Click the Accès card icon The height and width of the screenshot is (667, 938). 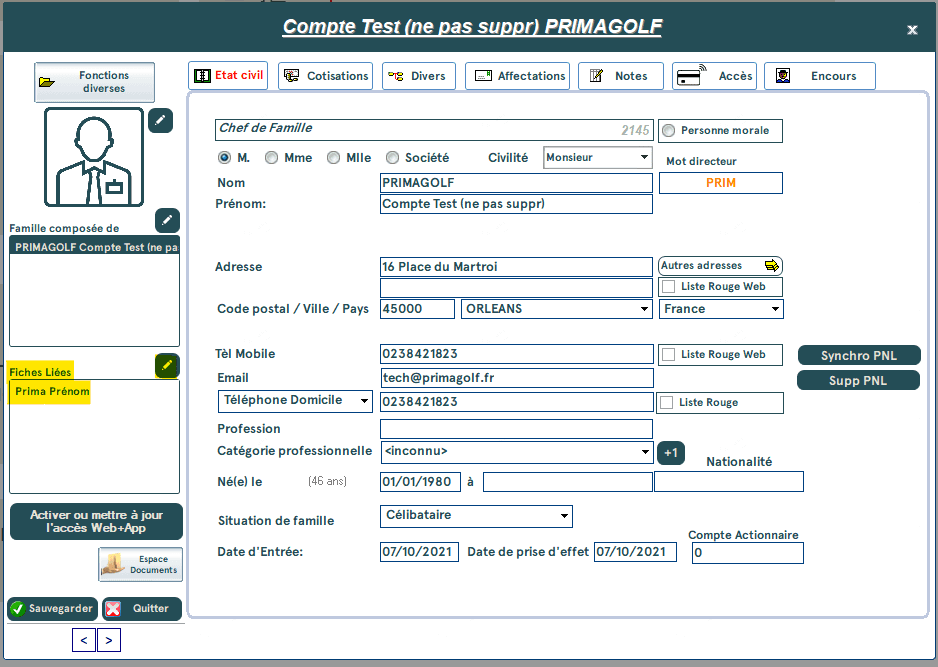point(691,76)
